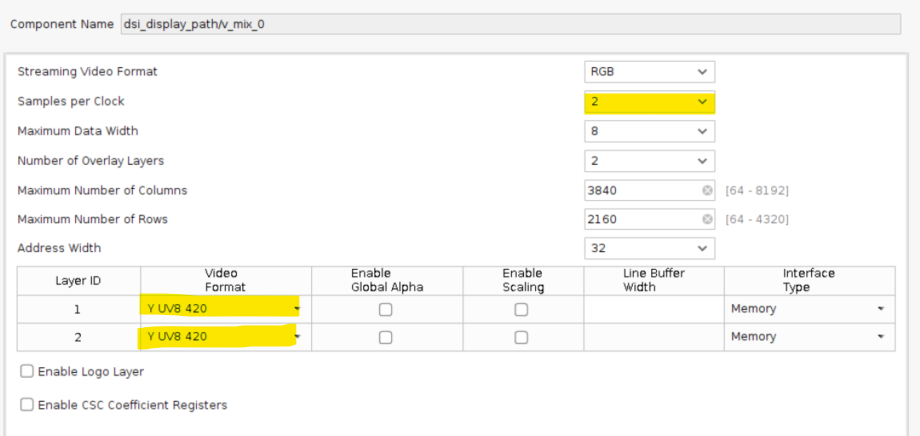Change Layer 1 Interface Type dropdown
920x436 pixels.
point(807,309)
